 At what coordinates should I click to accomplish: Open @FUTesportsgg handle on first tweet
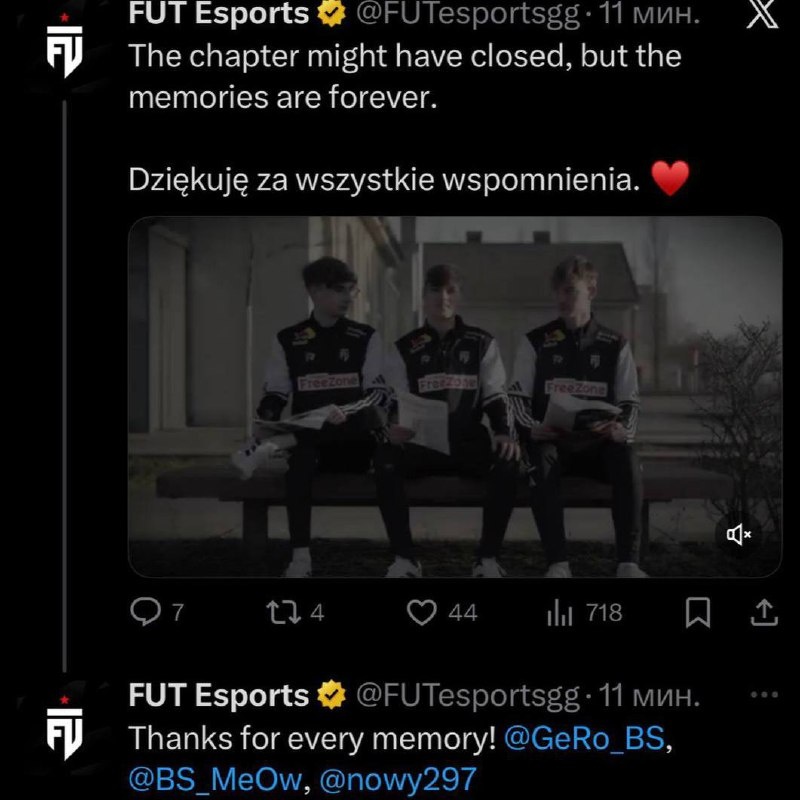point(467,14)
